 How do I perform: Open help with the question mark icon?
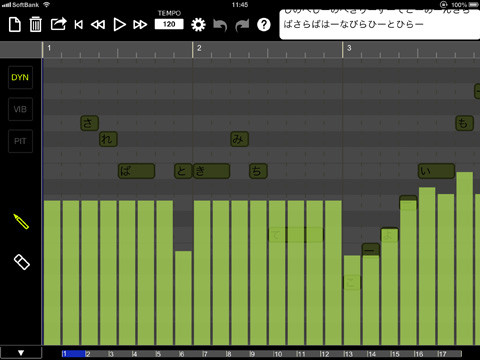pyautogui.click(x=264, y=25)
